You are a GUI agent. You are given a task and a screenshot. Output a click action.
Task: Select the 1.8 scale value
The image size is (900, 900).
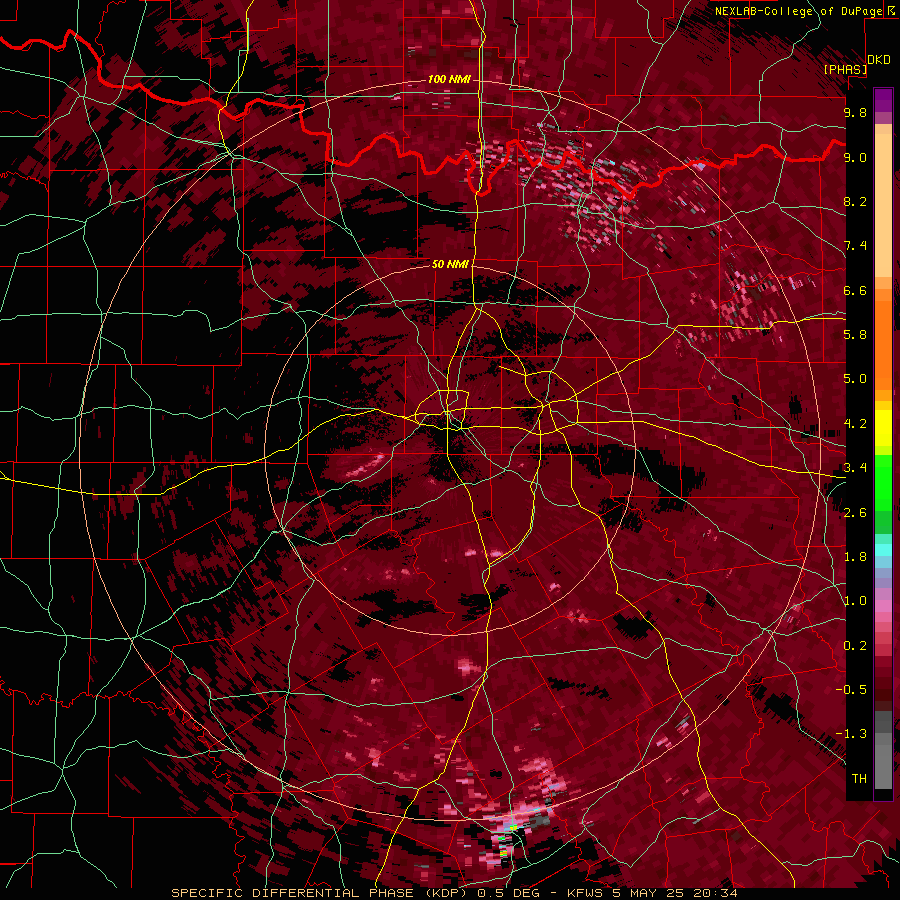point(855,557)
